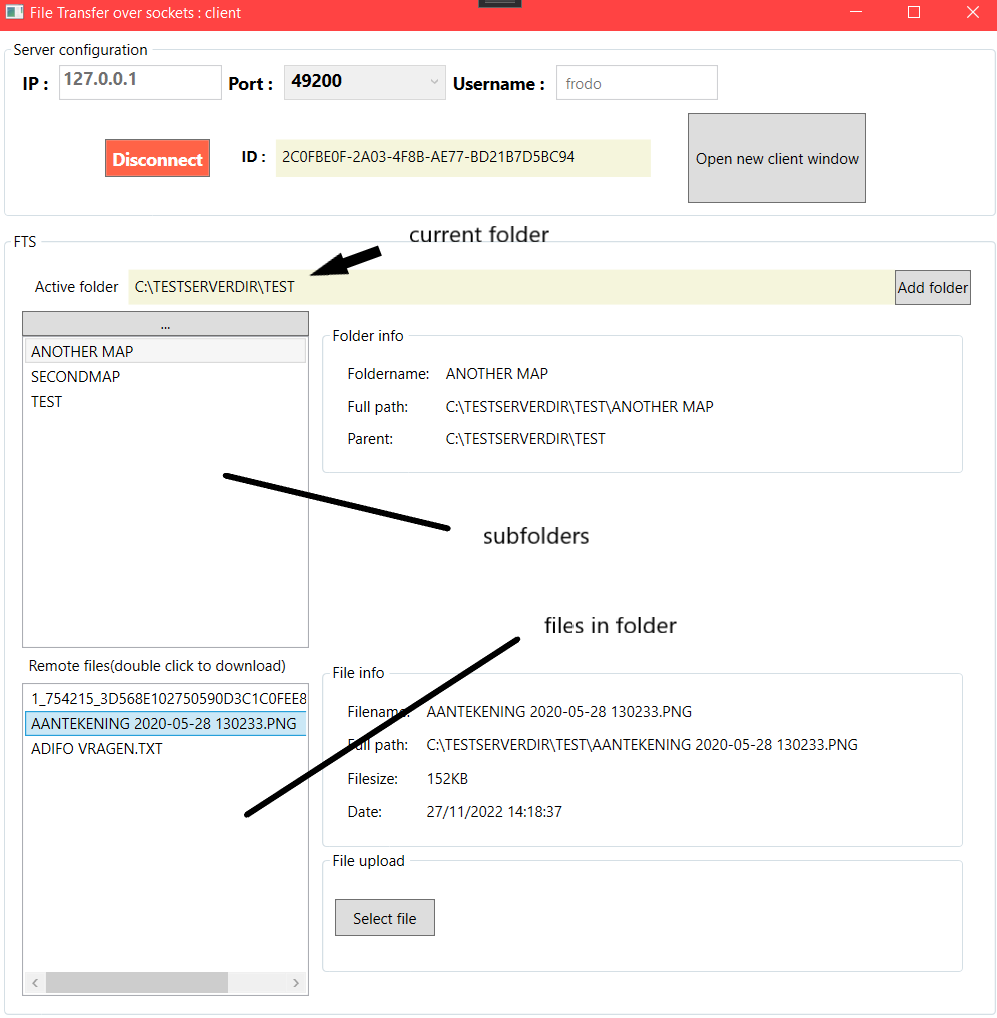Click Open new client window
The width and height of the screenshot is (997, 1018).
776,158
